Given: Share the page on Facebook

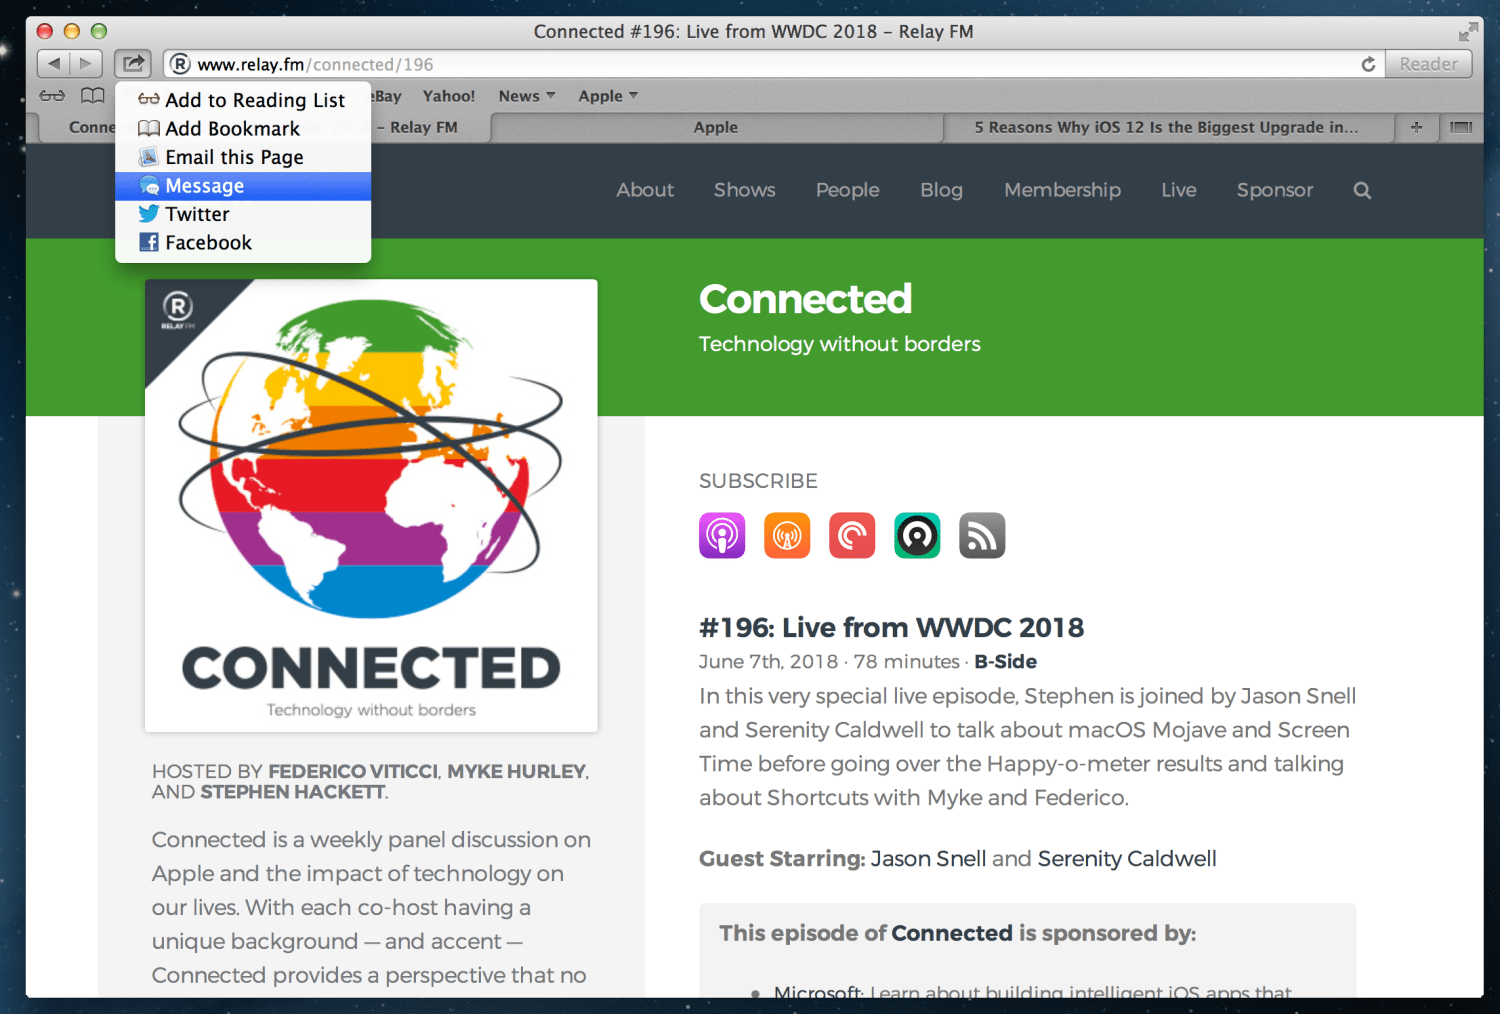Looking at the screenshot, I should 243,243.
